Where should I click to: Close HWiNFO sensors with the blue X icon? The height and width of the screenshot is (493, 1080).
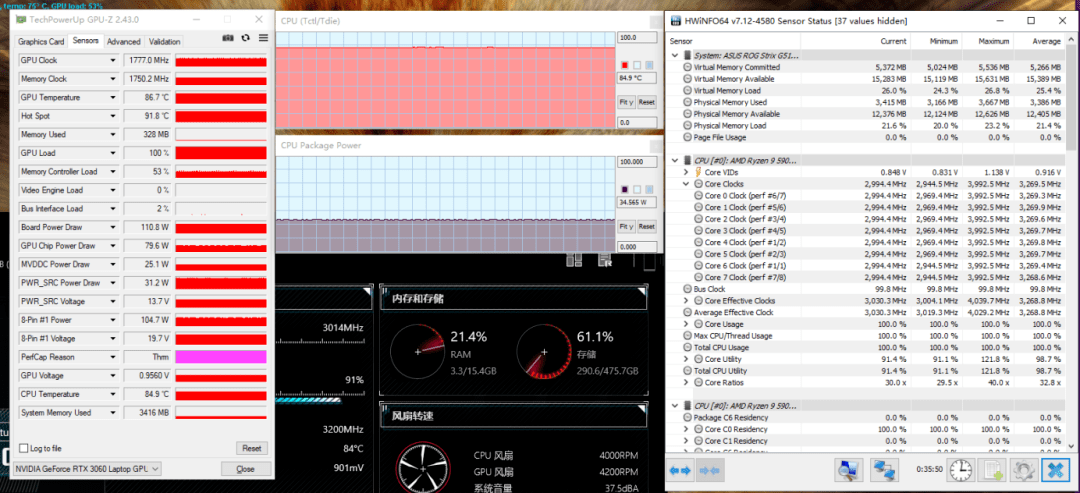[1056, 470]
